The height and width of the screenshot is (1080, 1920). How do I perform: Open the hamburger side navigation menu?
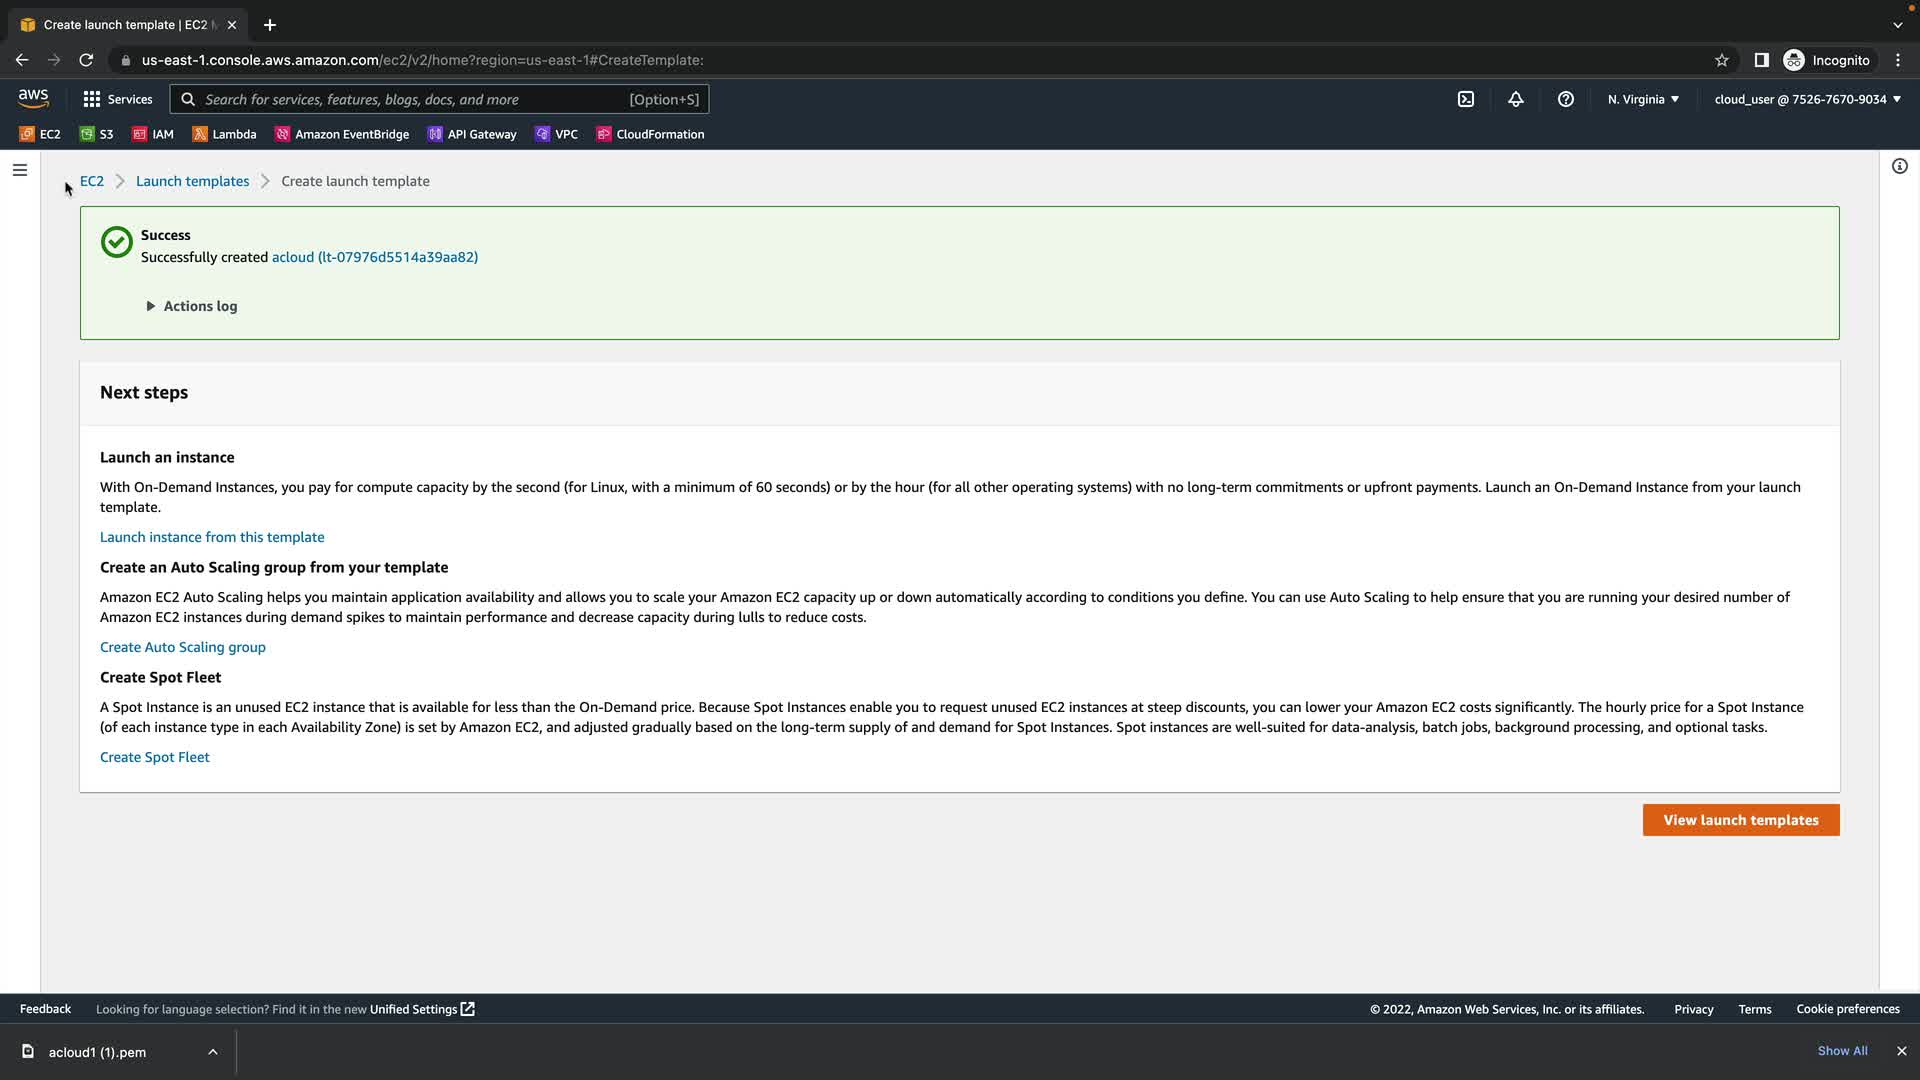pyautogui.click(x=19, y=170)
